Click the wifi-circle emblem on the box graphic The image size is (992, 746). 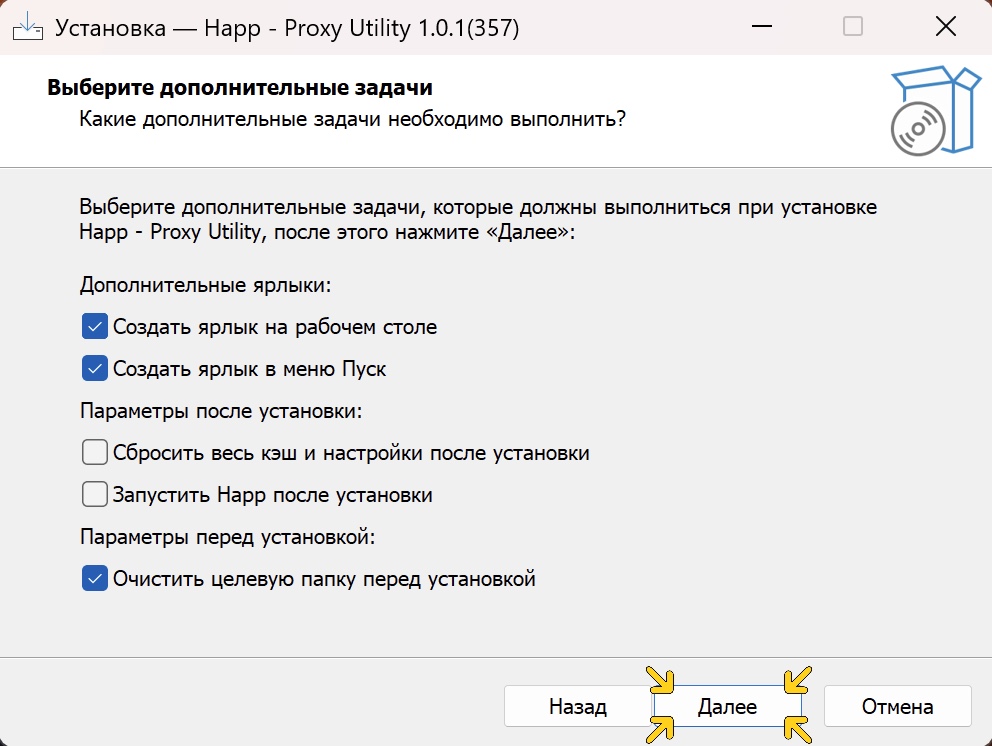coord(920,128)
